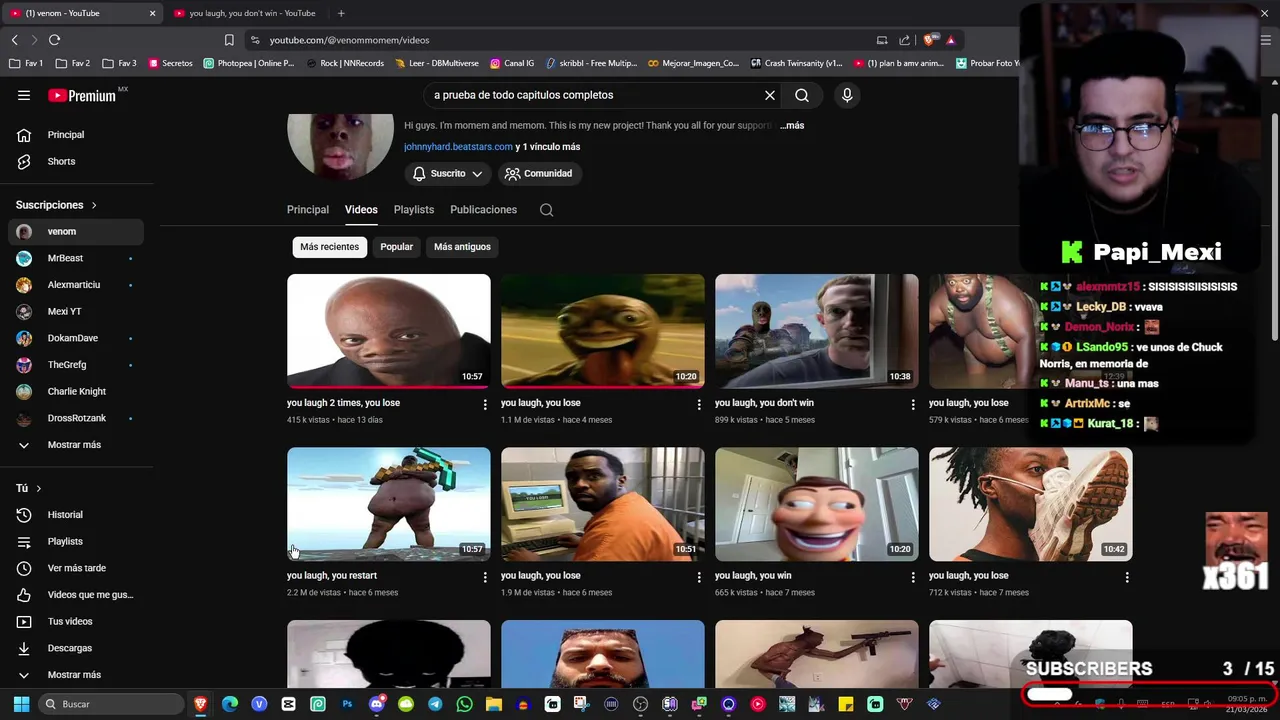1280x720 pixels.
Task: Open menu for "you laugh 2 times, you lose"
Action: click(x=485, y=404)
